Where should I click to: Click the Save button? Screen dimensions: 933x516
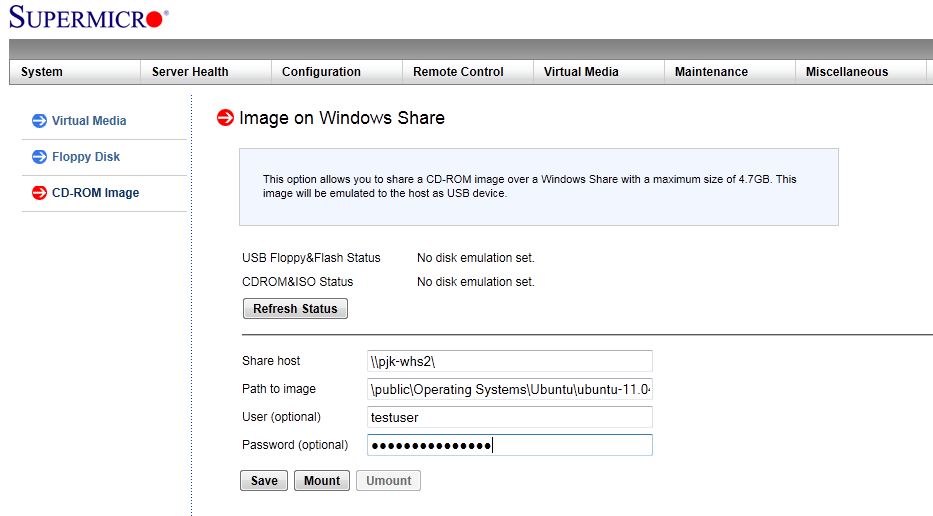(264, 481)
